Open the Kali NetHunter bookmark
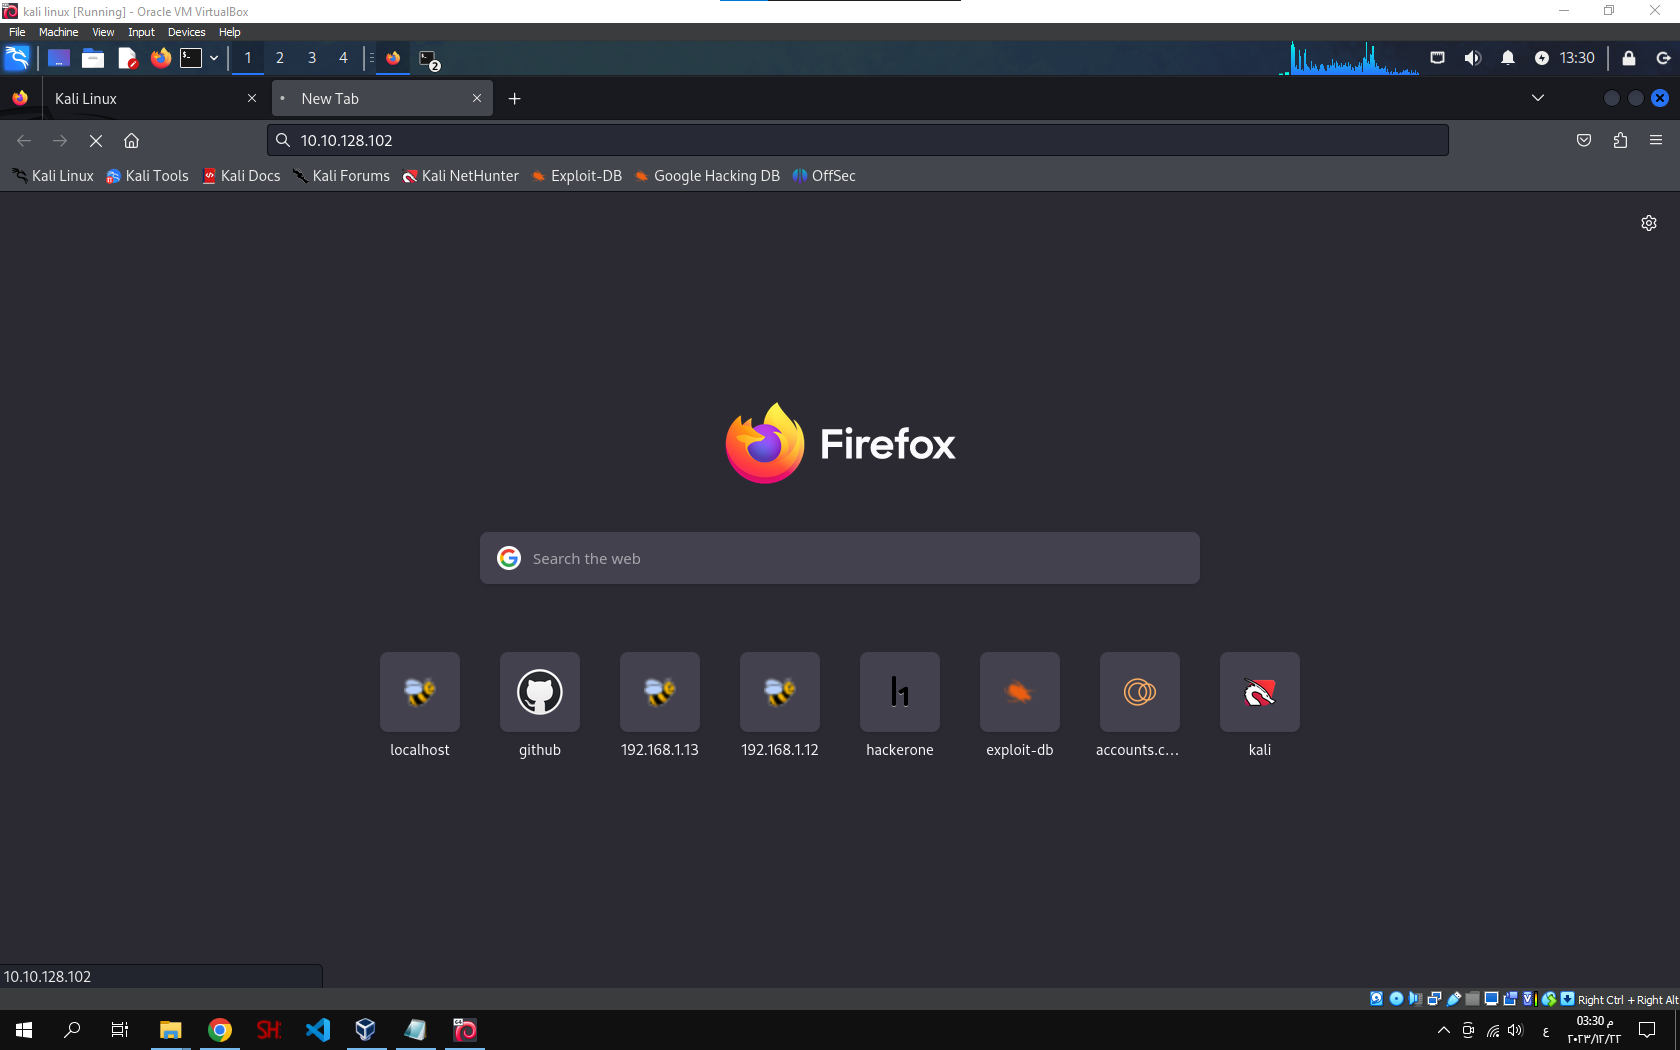 coord(460,176)
